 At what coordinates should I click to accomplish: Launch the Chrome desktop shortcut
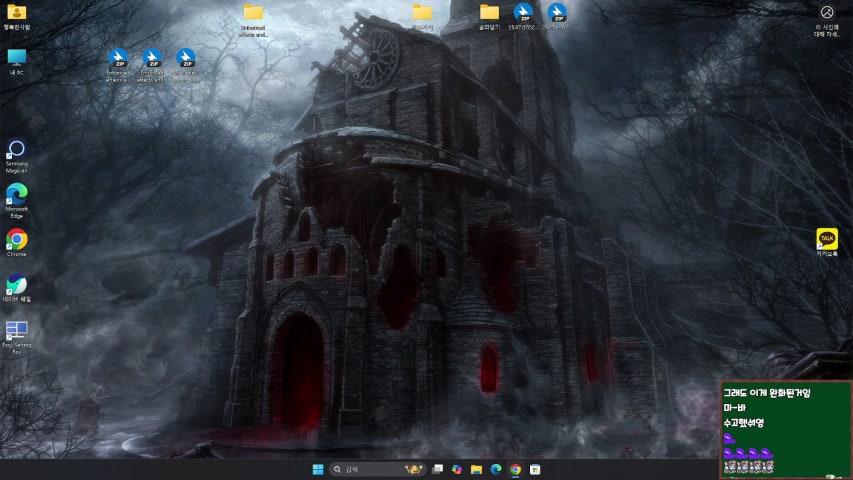[16, 243]
